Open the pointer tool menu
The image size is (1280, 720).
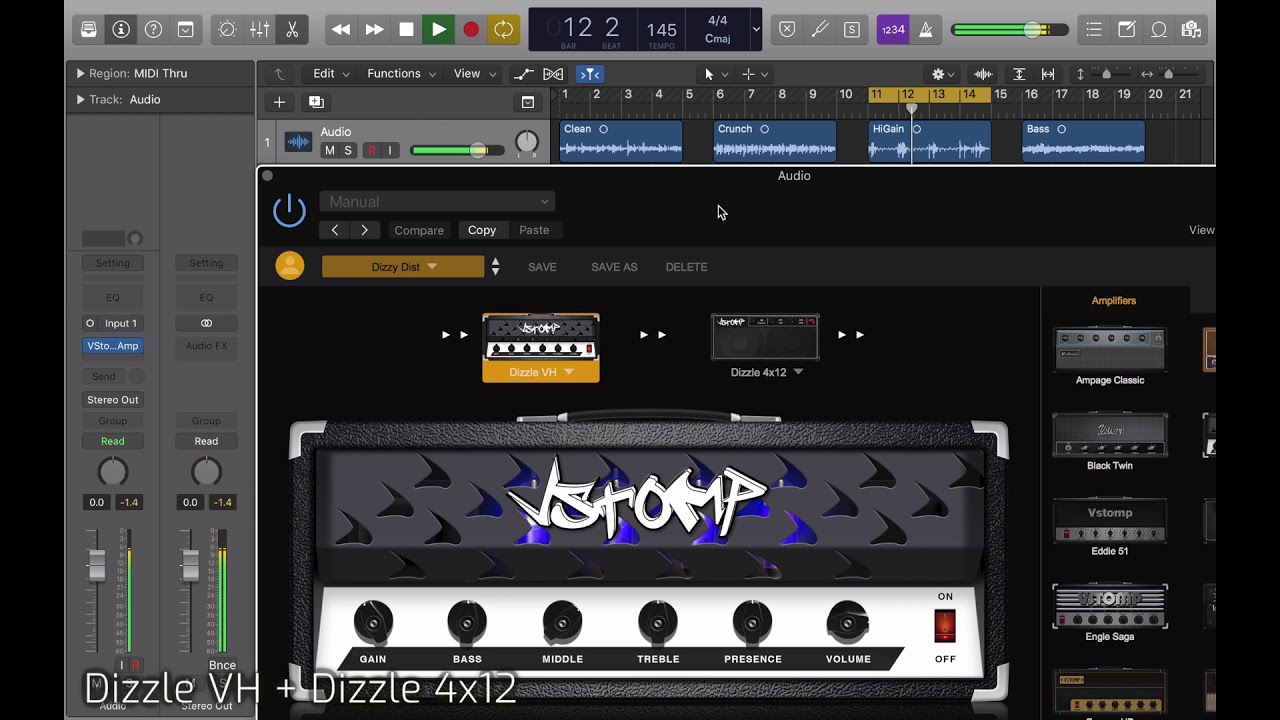point(714,74)
